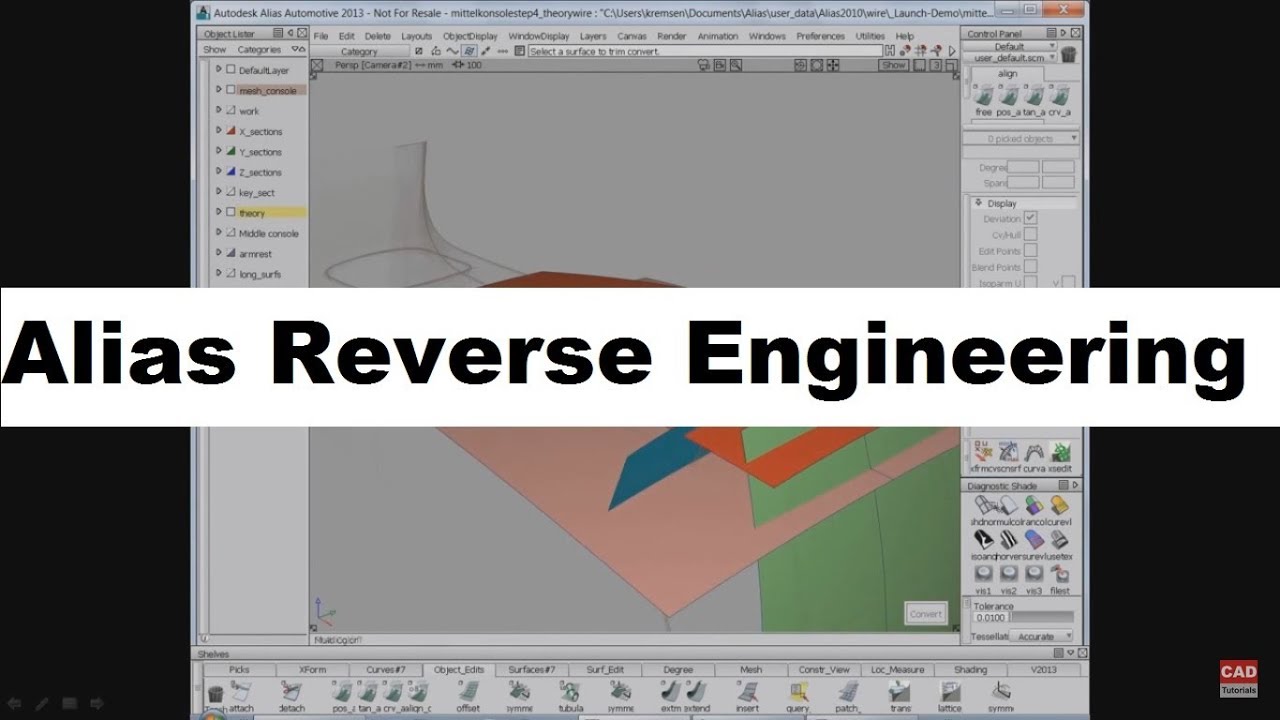The width and height of the screenshot is (1280, 720).
Task: Expand the armrest layer
Action: click(x=219, y=253)
